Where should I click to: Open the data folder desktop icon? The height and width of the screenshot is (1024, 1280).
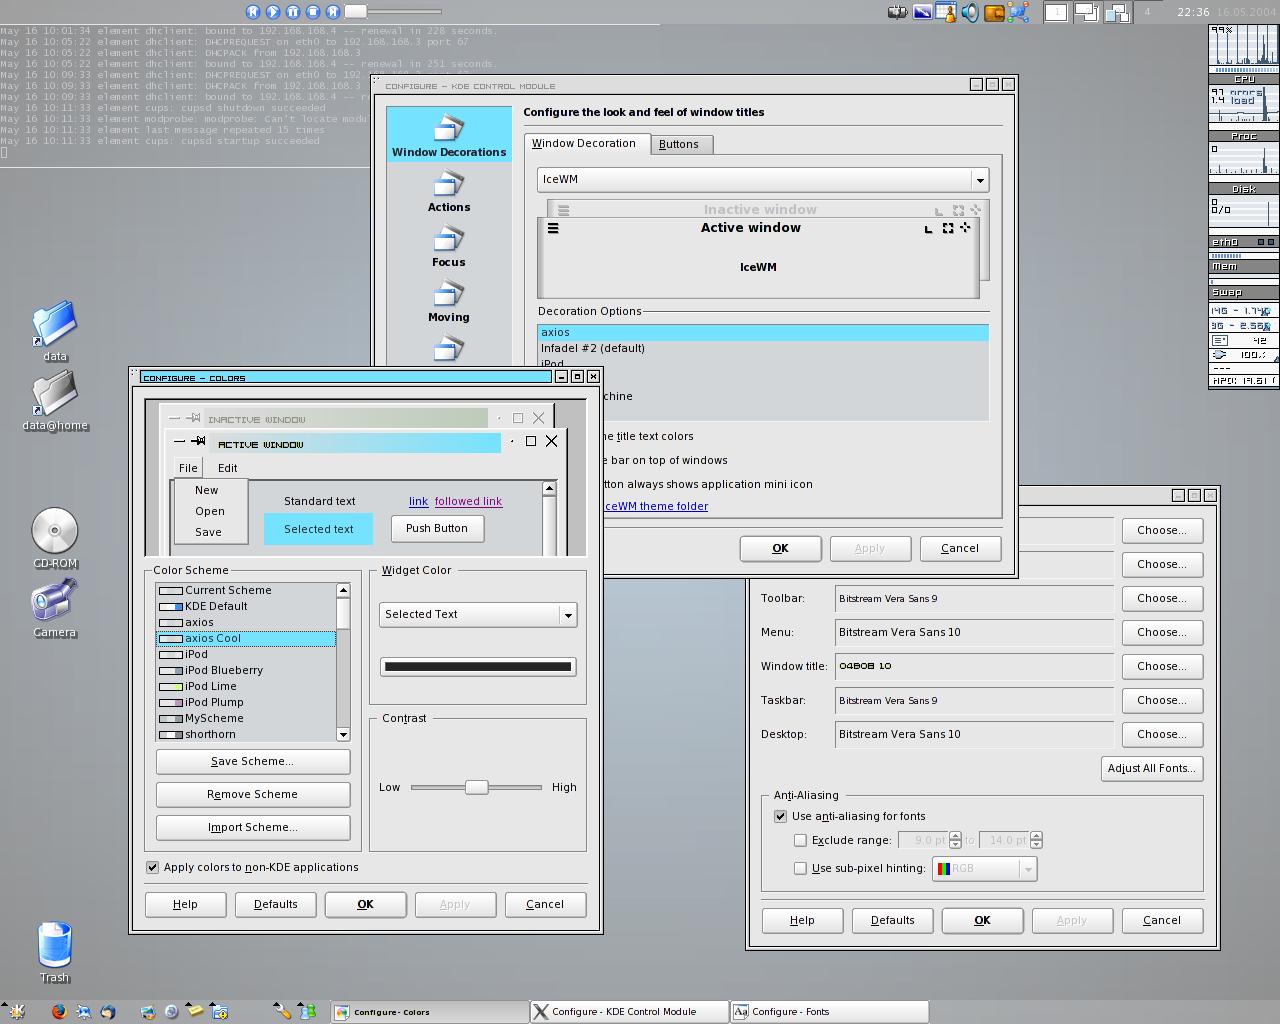55,331
